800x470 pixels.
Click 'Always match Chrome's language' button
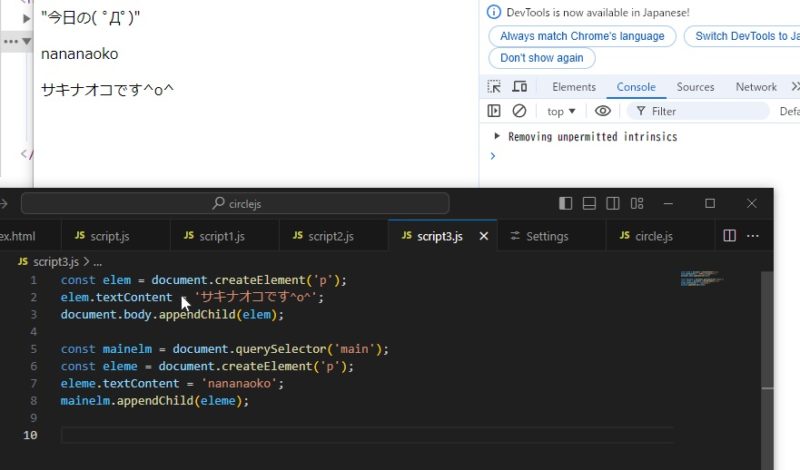[x=581, y=36]
